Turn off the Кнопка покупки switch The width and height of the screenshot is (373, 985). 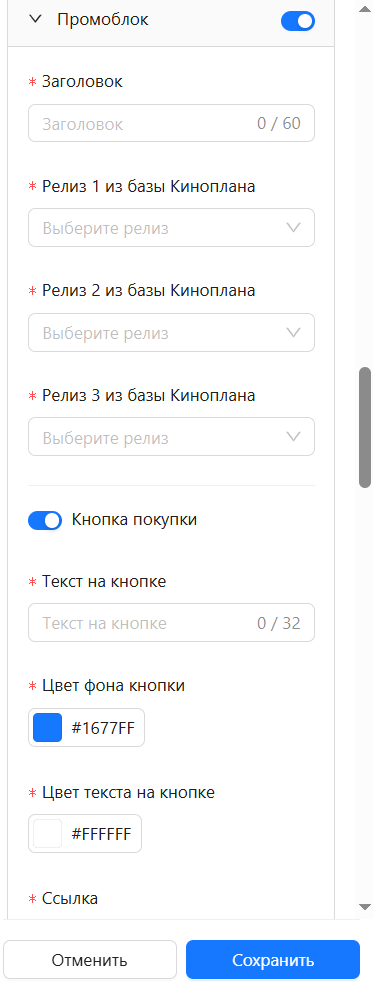(x=45, y=520)
